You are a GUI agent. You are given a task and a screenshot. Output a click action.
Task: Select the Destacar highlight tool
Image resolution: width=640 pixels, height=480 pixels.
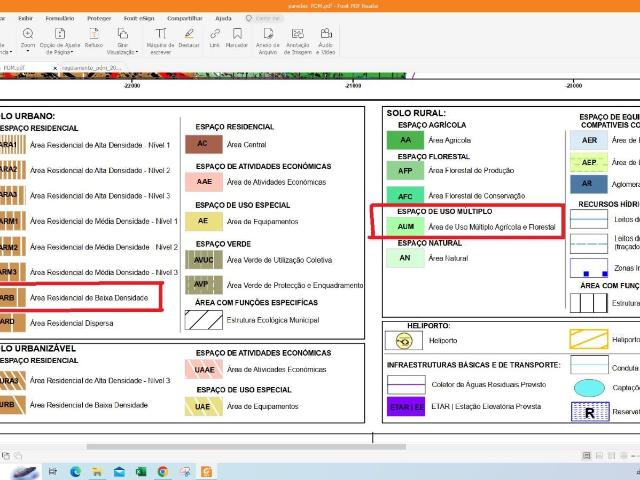coord(189,39)
